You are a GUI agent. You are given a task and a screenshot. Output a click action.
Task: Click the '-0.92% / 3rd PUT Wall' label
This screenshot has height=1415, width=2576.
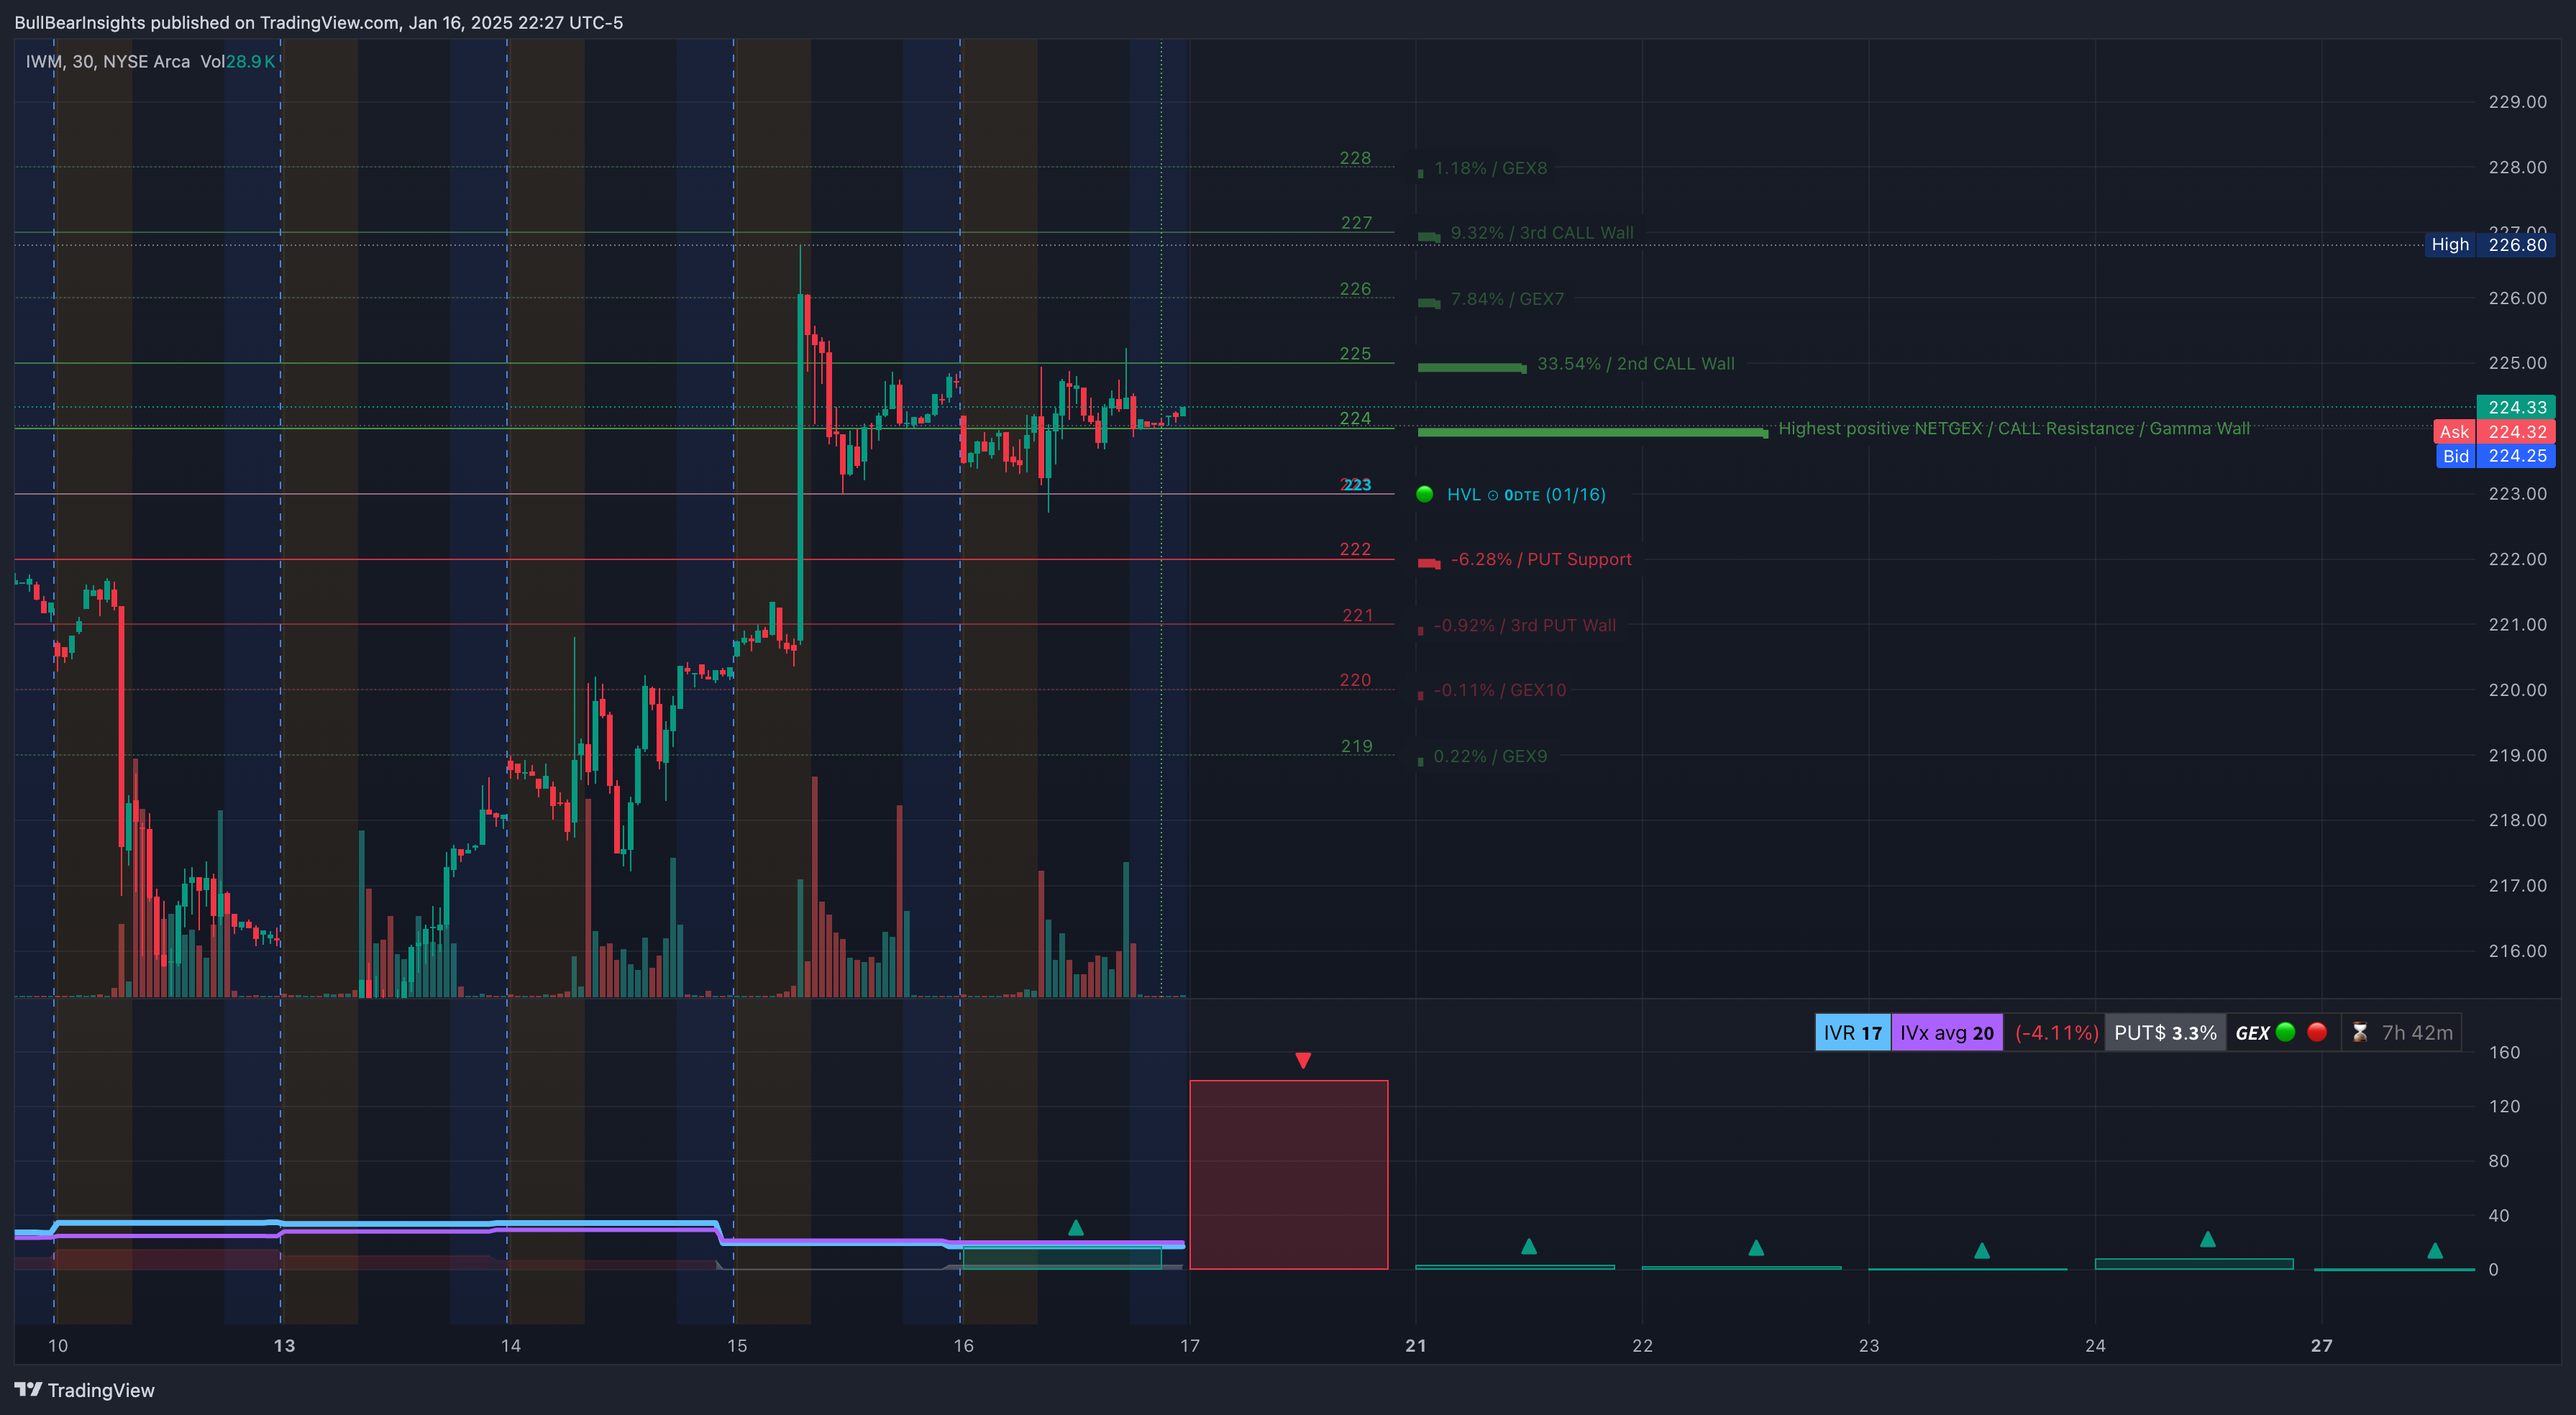1525,625
